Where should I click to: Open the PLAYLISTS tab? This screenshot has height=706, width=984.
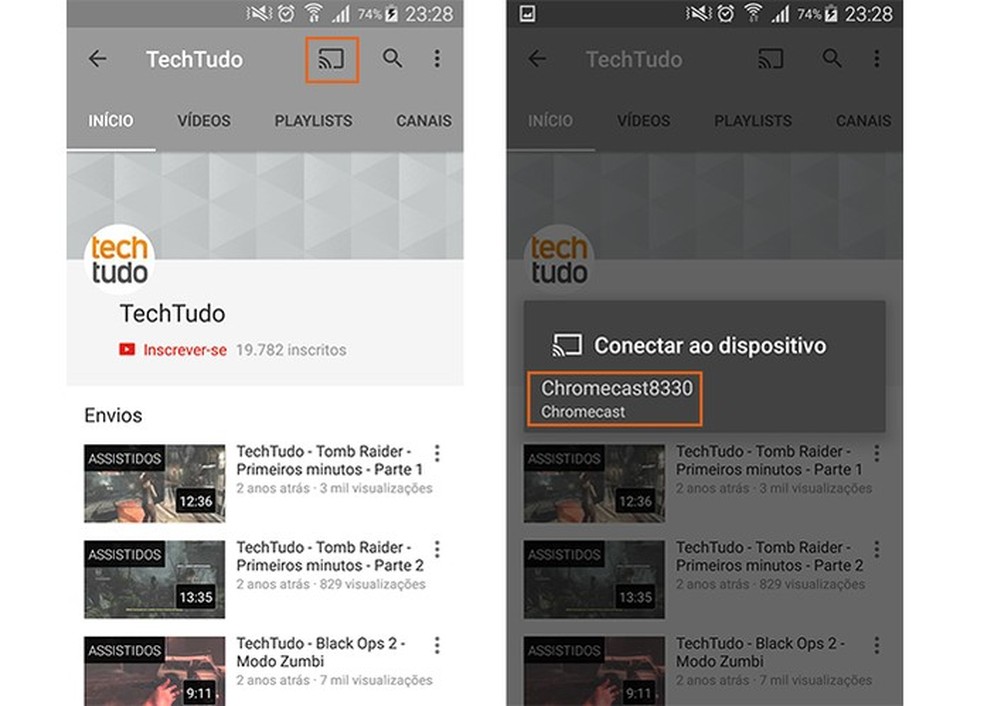313,120
